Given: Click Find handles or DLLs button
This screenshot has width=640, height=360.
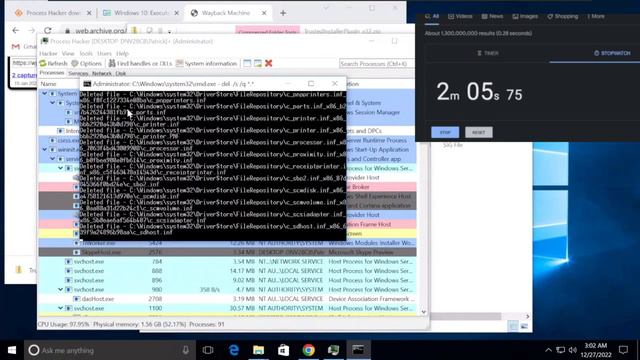Looking at the screenshot, I should click(x=140, y=63).
